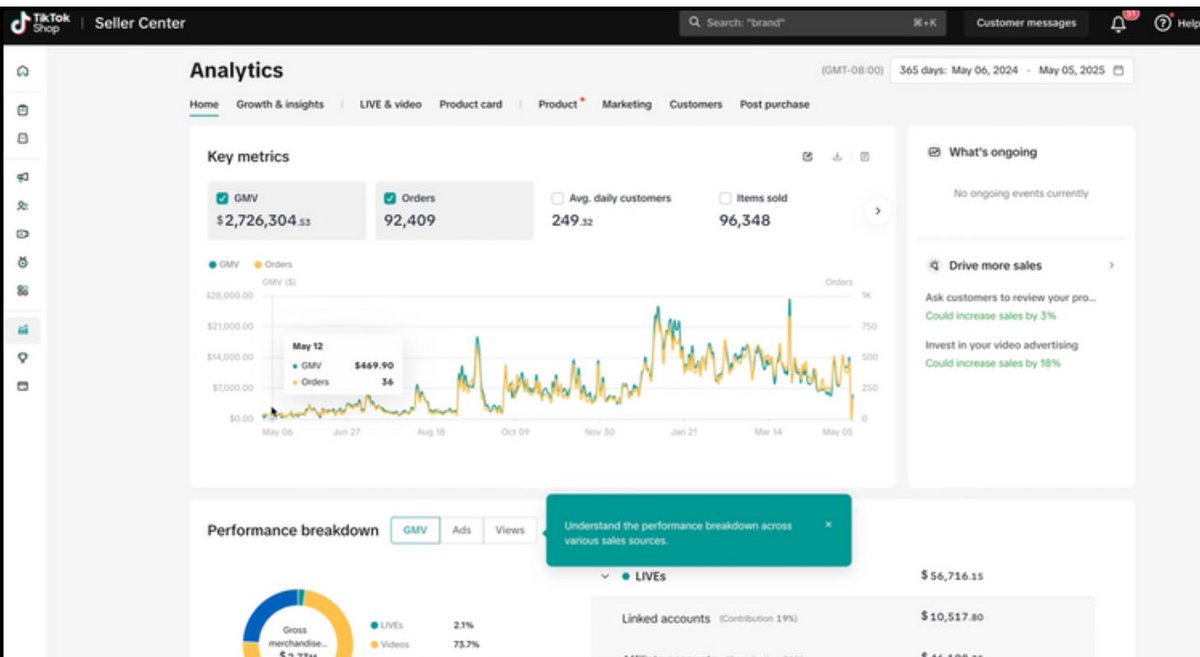This screenshot has width=1200, height=657.
Task: Open the Products bag icon in the sidebar
Action: click(23, 138)
